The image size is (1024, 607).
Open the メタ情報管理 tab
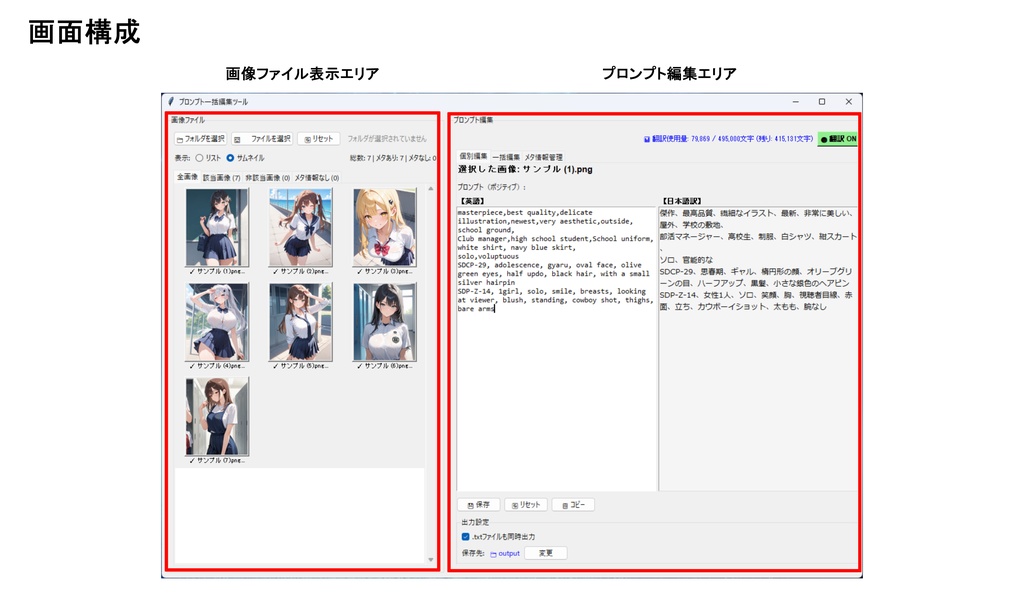coord(543,157)
